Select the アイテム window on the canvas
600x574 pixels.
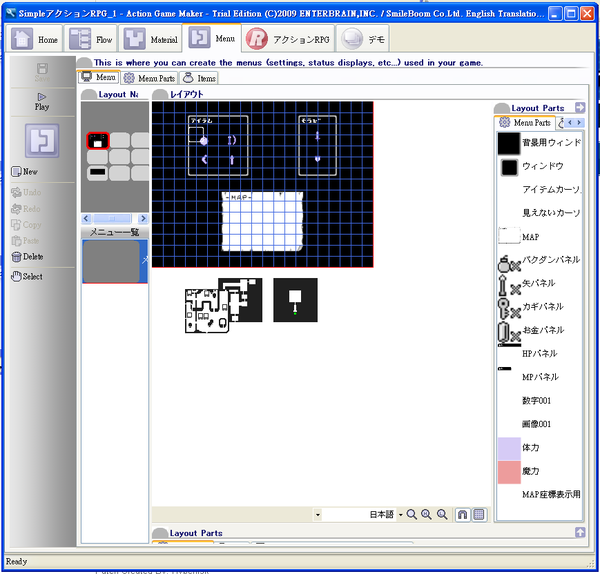pos(218,146)
